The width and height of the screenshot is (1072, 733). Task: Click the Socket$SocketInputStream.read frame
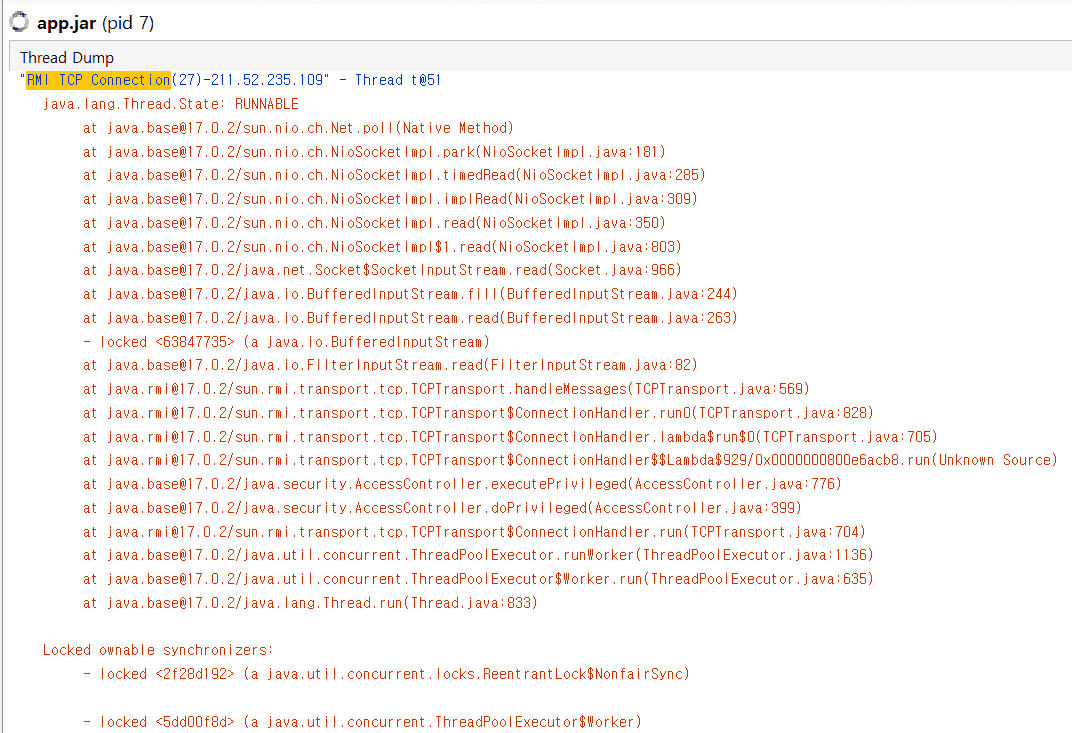(382, 270)
